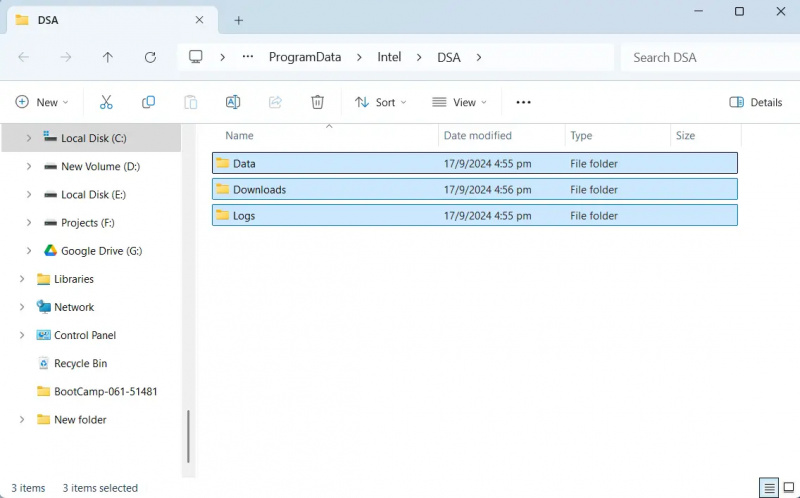Open the Sort dropdown menu
This screenshot has width=800, height=498.
(381, 102)
